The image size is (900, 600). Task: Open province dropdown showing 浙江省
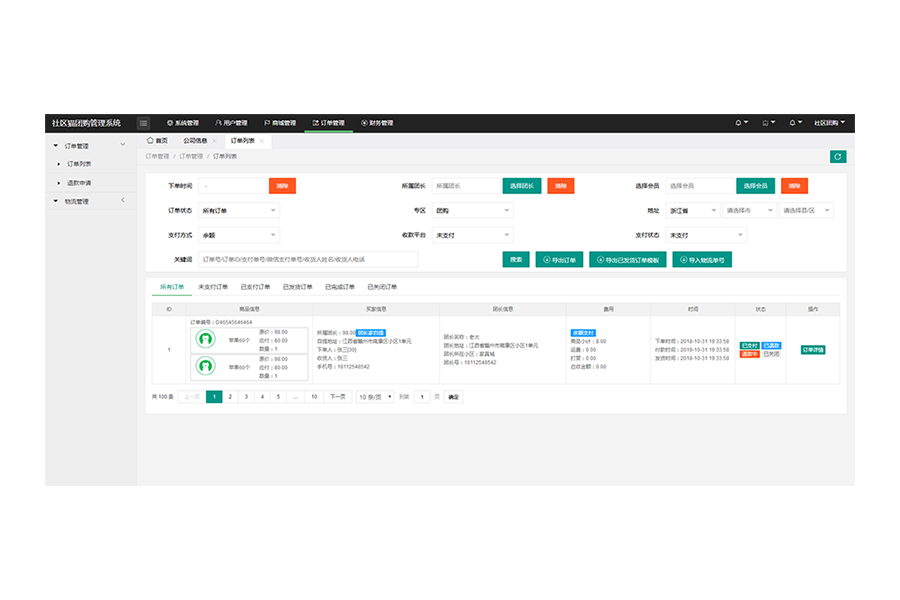click(693, 211)
